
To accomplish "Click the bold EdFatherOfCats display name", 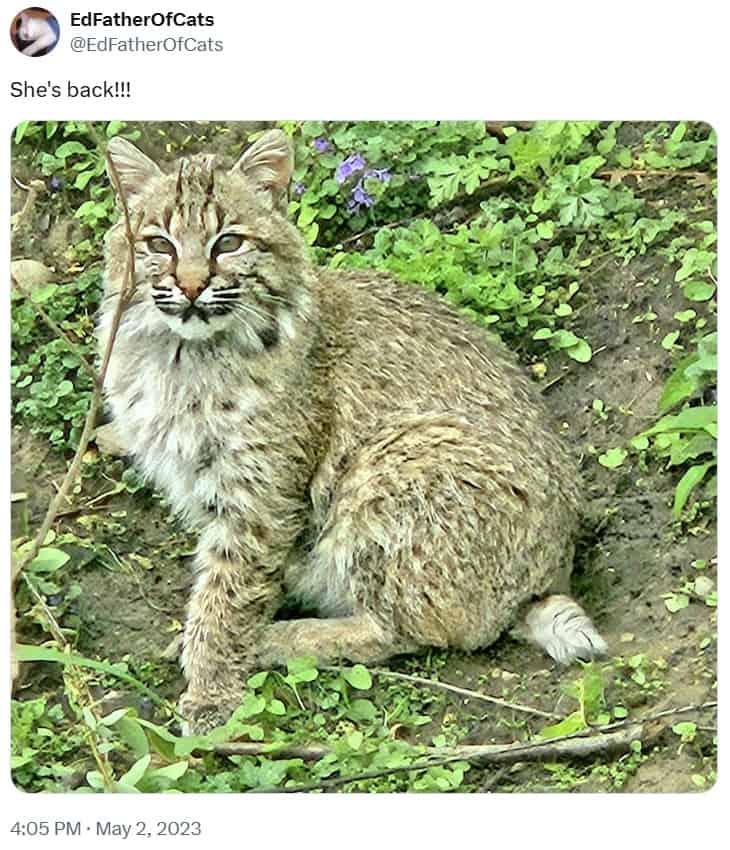I will tap(142, 20).
